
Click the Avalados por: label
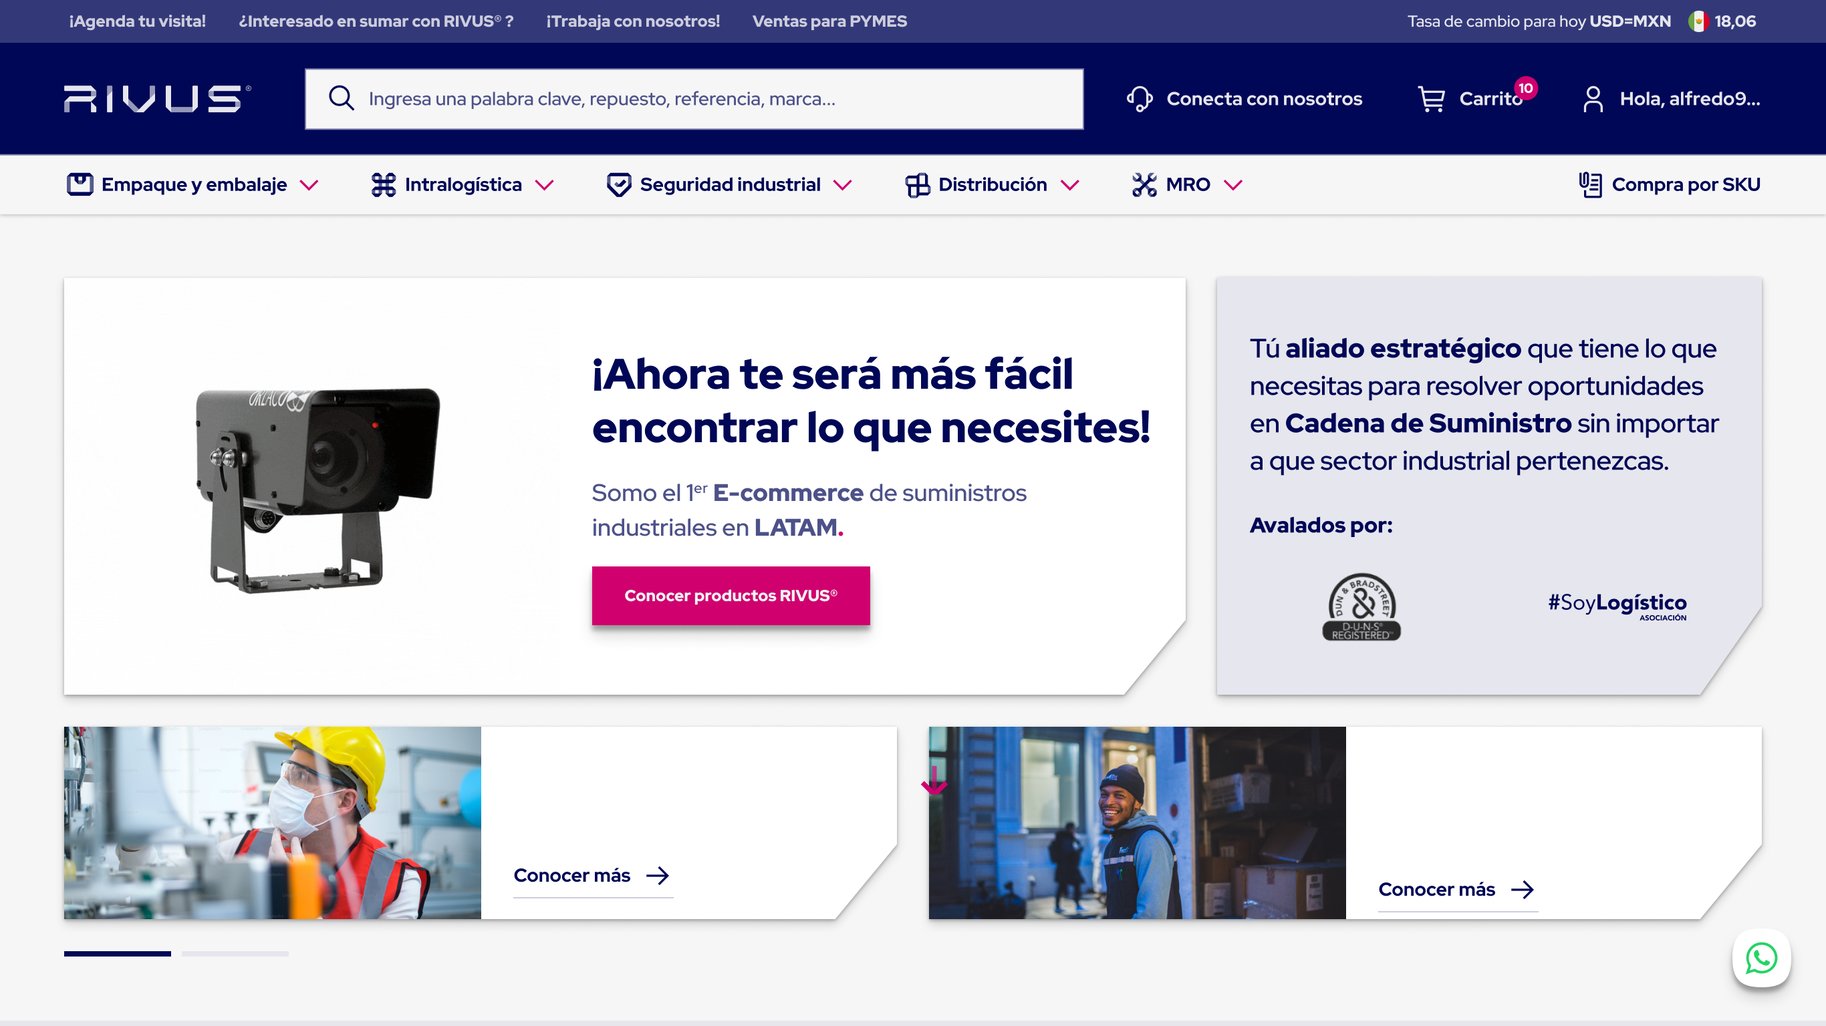tap(1321, 525)
